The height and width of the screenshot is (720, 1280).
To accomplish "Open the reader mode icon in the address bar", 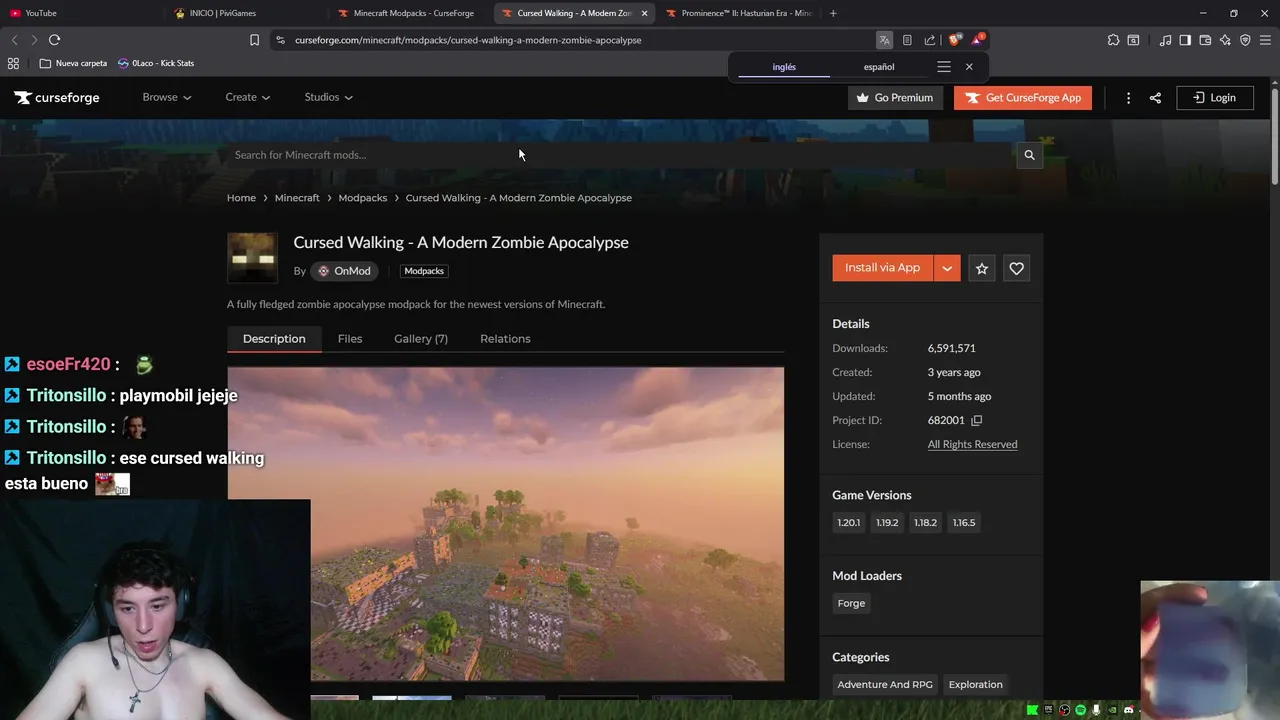I will [x=907, y=40].
